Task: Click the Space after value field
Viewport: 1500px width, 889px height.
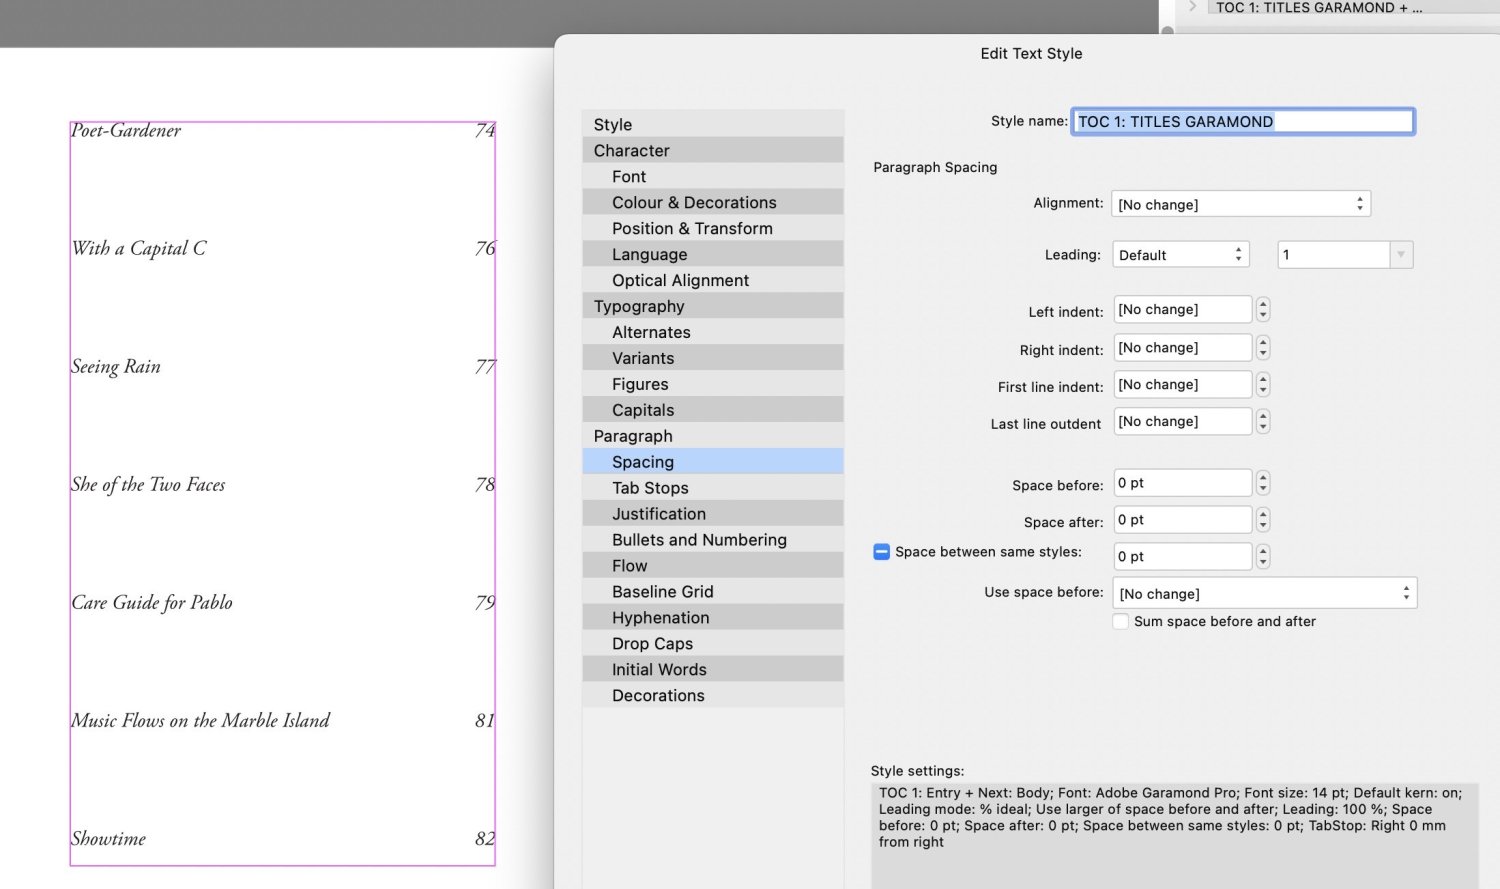Action: point(1182,519)
